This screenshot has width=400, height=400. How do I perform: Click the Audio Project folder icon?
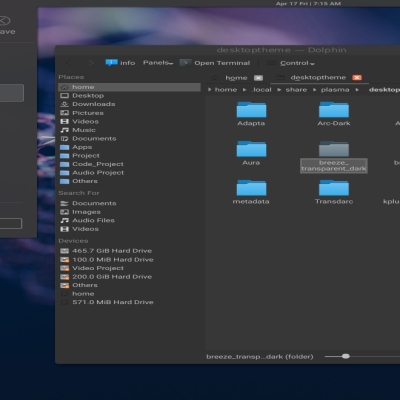pyautogui.click(x=64, y=173)
